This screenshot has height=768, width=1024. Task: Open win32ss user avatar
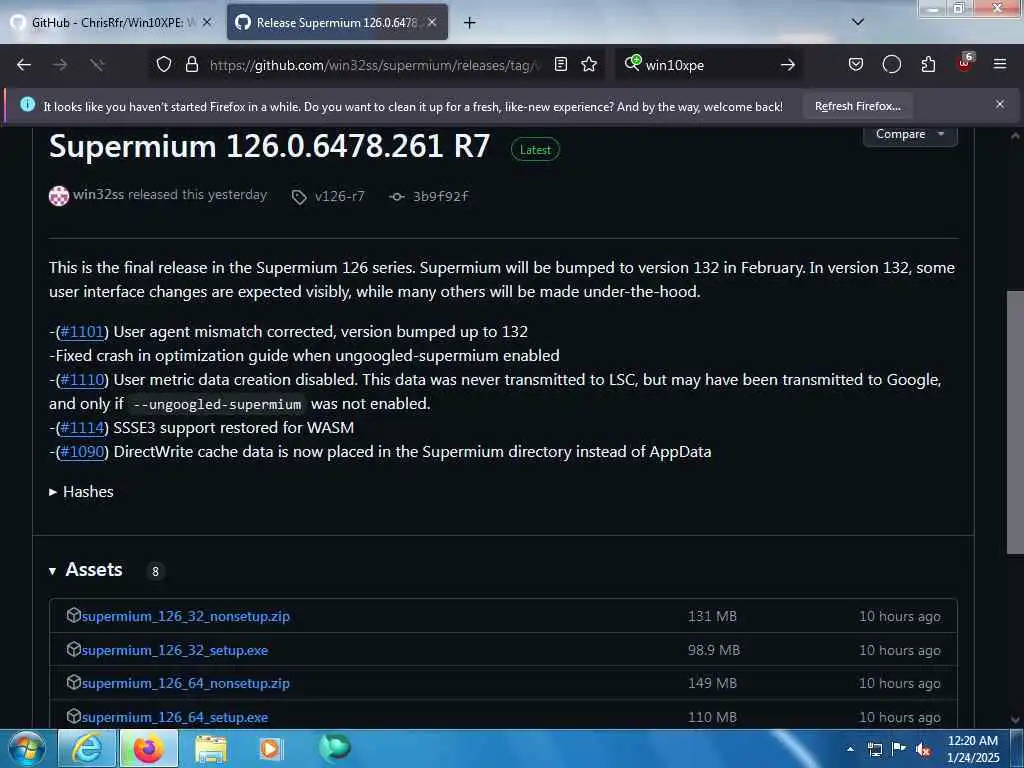pyautogui.click(x=59, y=196)
